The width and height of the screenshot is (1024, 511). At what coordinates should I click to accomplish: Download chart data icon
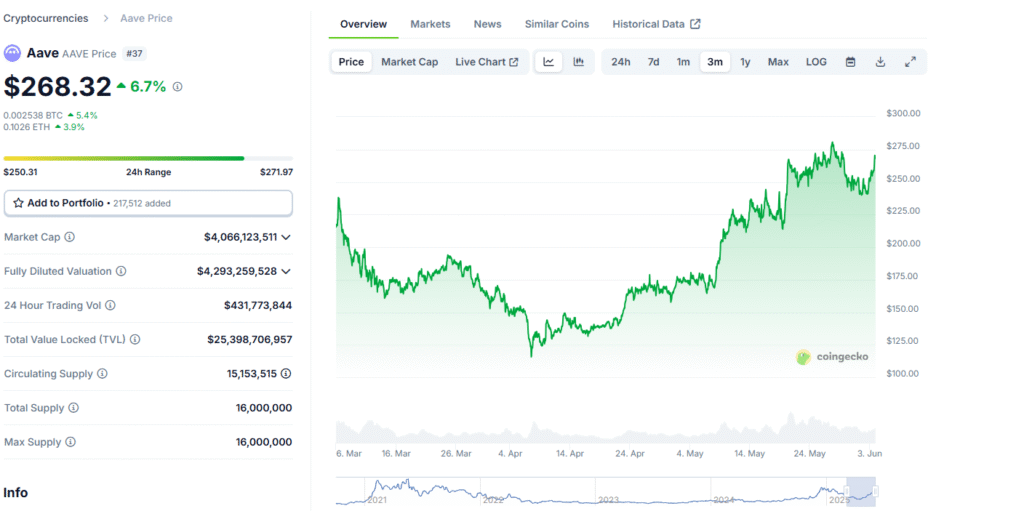point(880,62)
